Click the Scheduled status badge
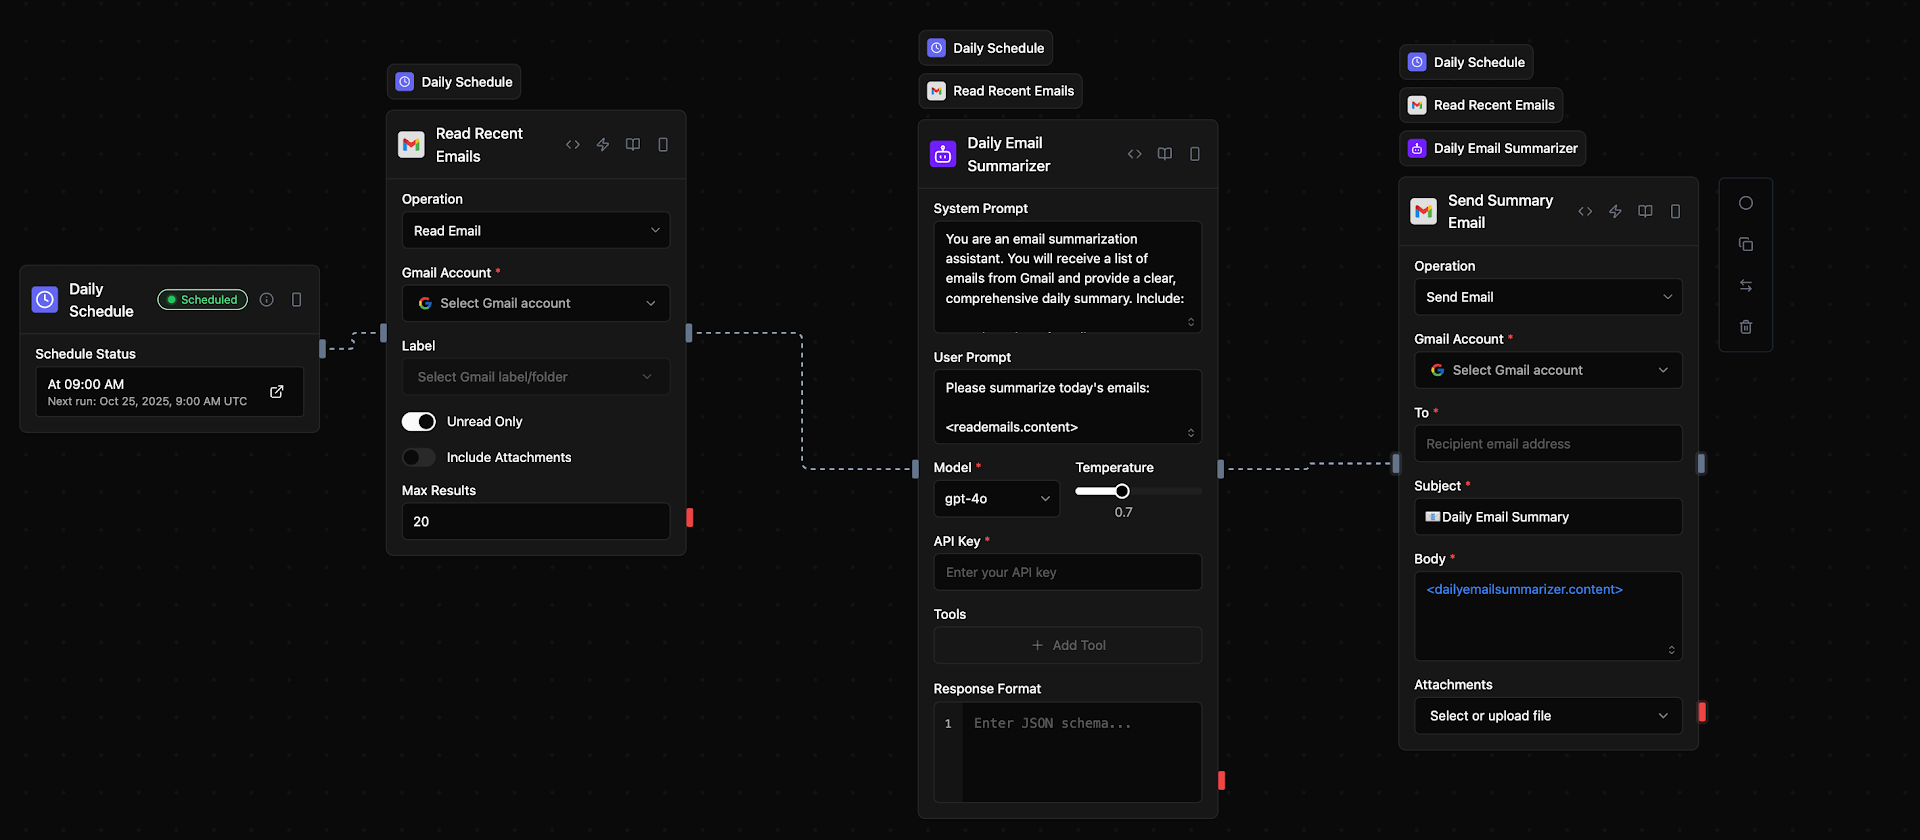The width and height of the screenshot is (1920, 840). [203, 300]
